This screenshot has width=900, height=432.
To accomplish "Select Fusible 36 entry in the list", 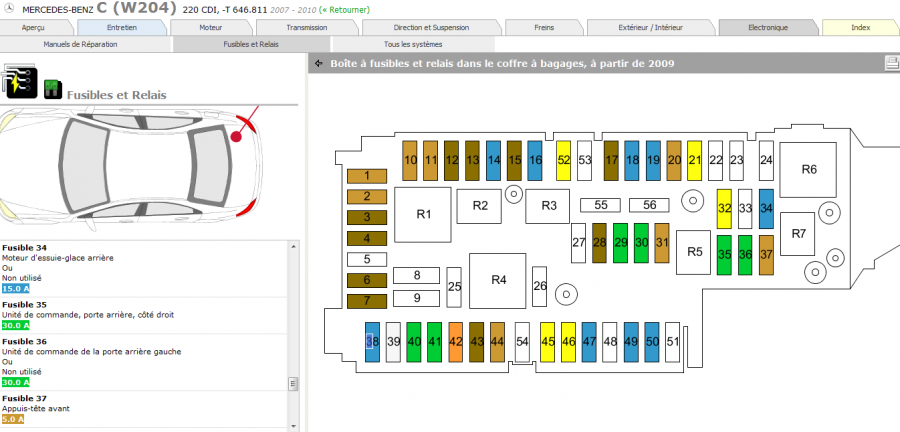I will pos(145,362).
